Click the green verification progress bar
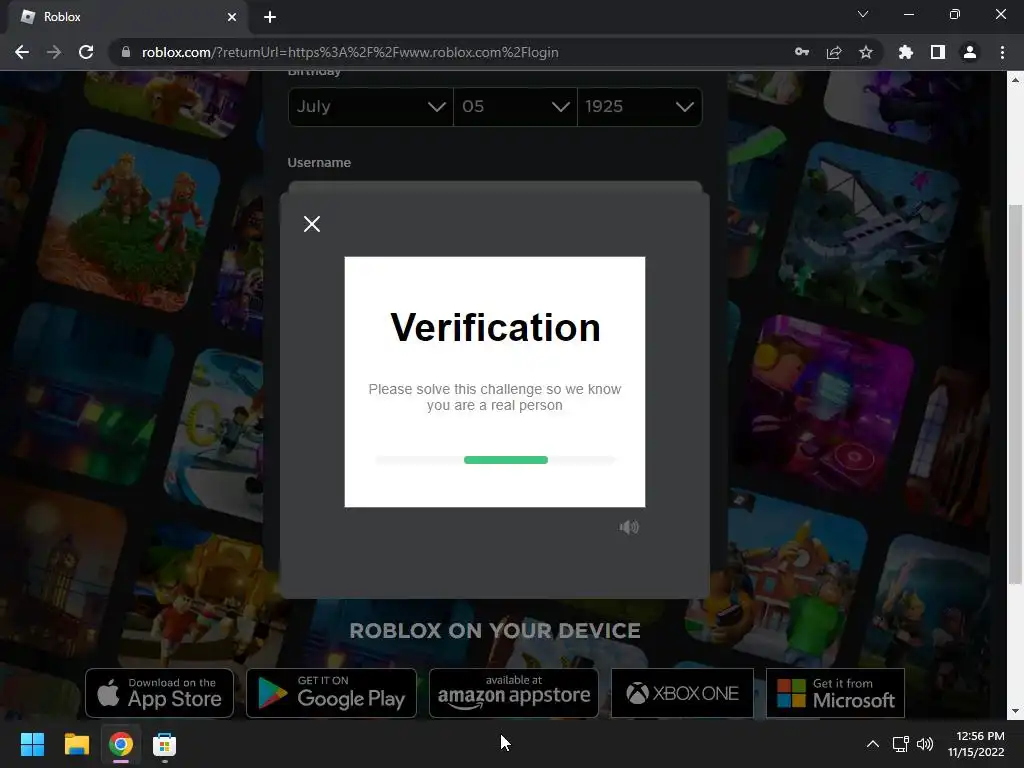Screen dimensions: 1024x768 pyautogui.click(x=505, y=460)
